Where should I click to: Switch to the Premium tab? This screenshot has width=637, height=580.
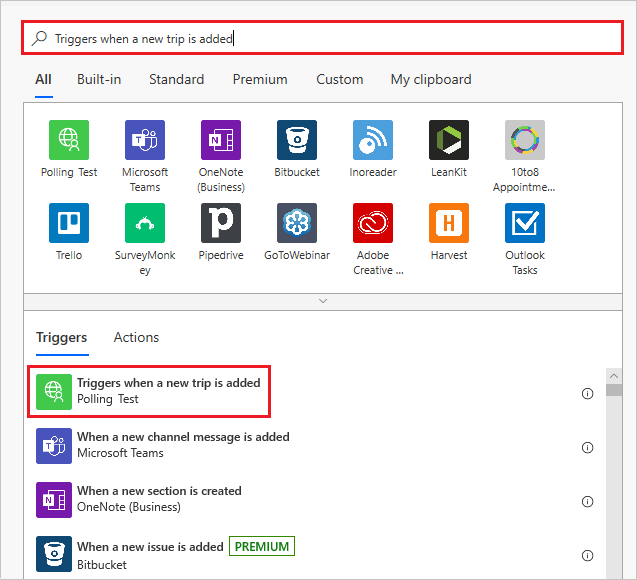260,79
